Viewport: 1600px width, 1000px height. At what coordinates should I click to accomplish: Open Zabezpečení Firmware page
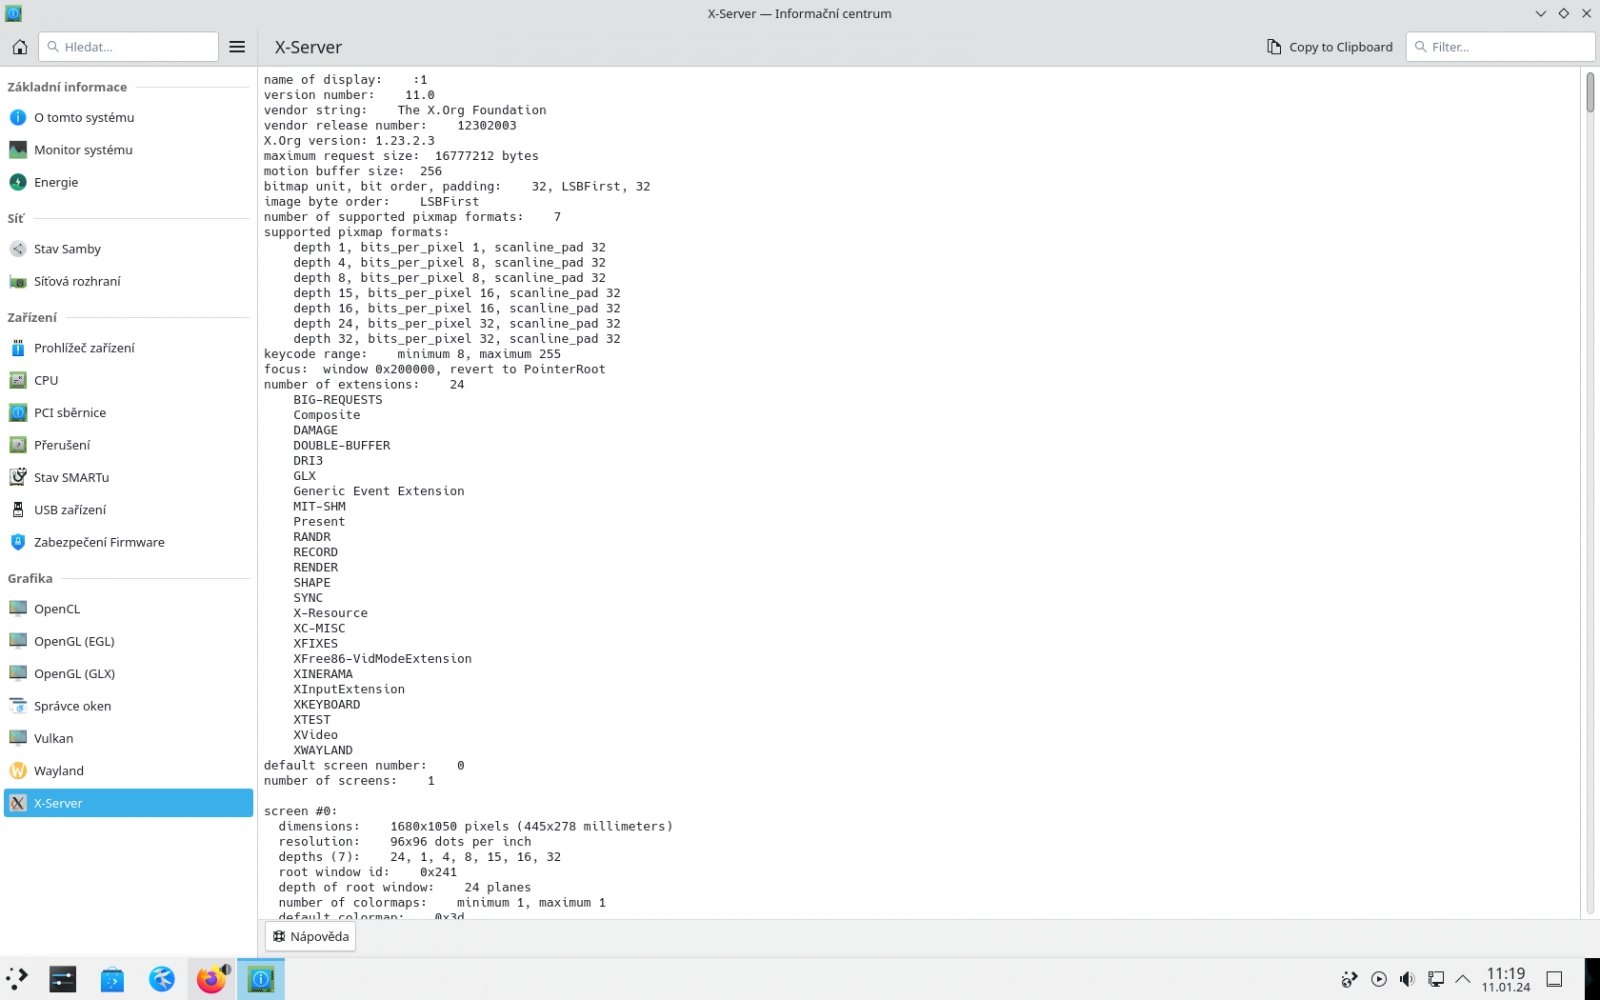tap(128, 542)
